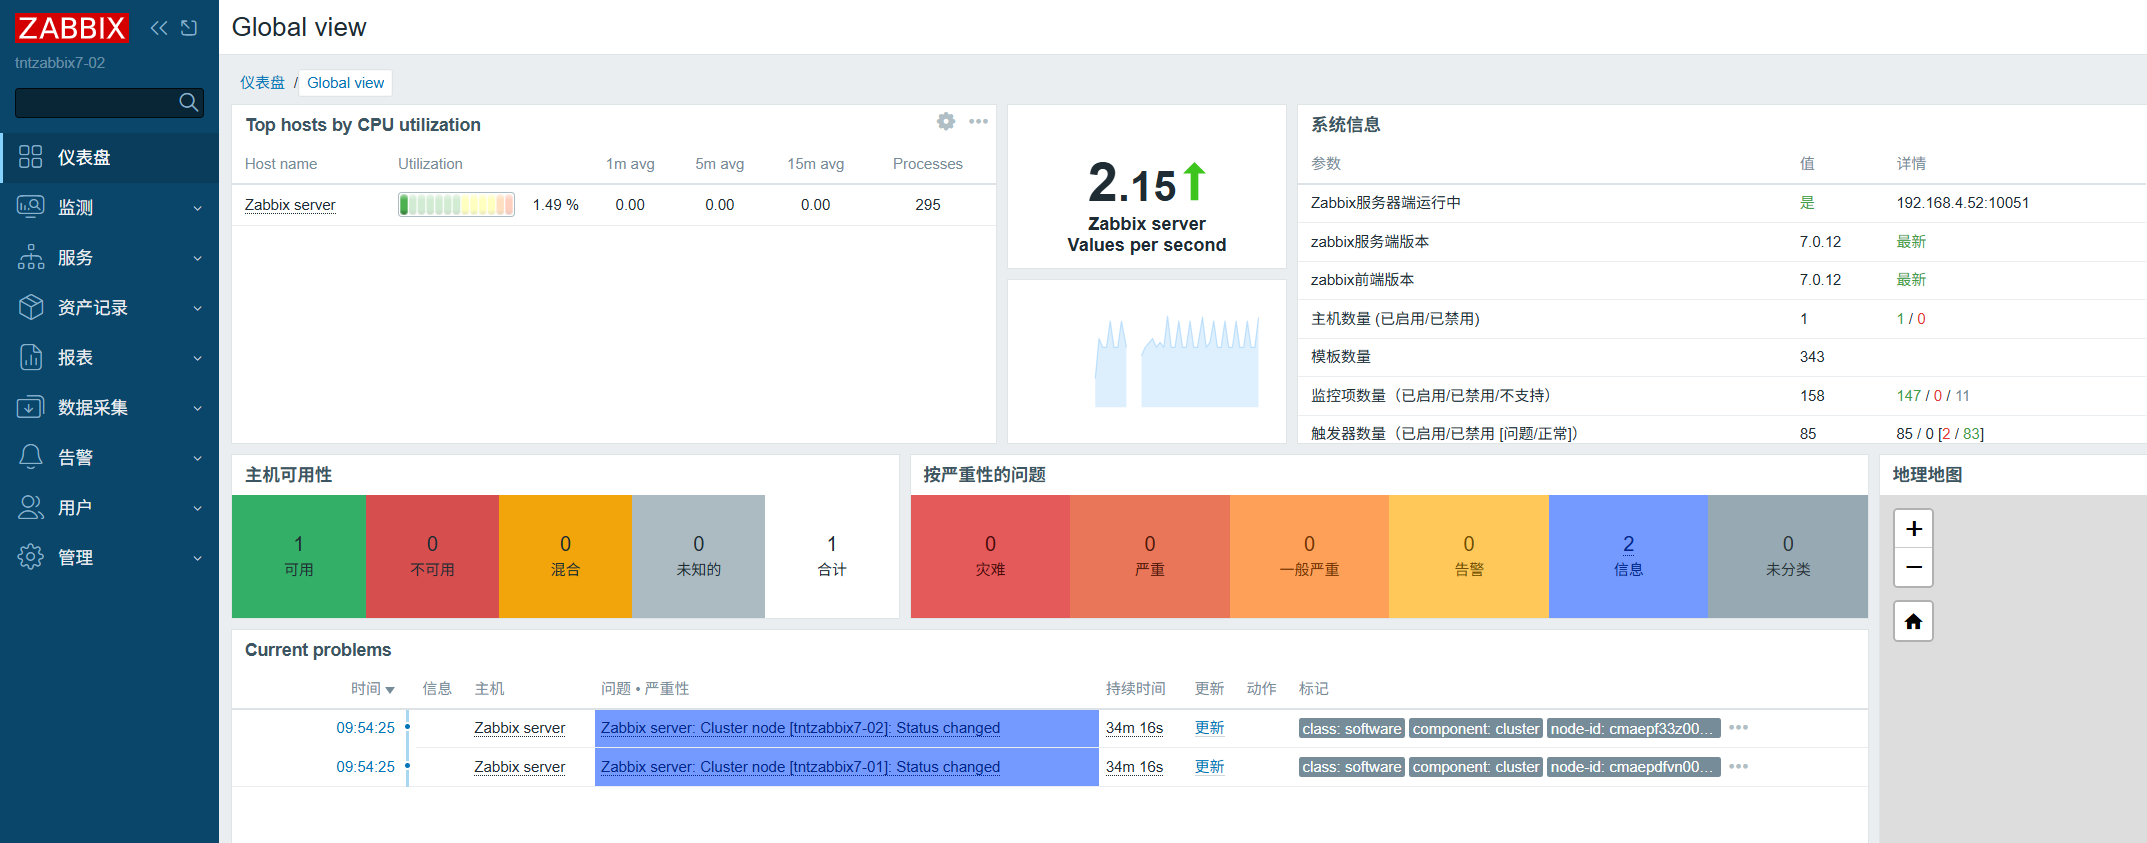The width and height of the screenshot is (2147, 843).
Task: Click the node-id: cmaepdfvn00 tag
Action: coord(1634,767)
